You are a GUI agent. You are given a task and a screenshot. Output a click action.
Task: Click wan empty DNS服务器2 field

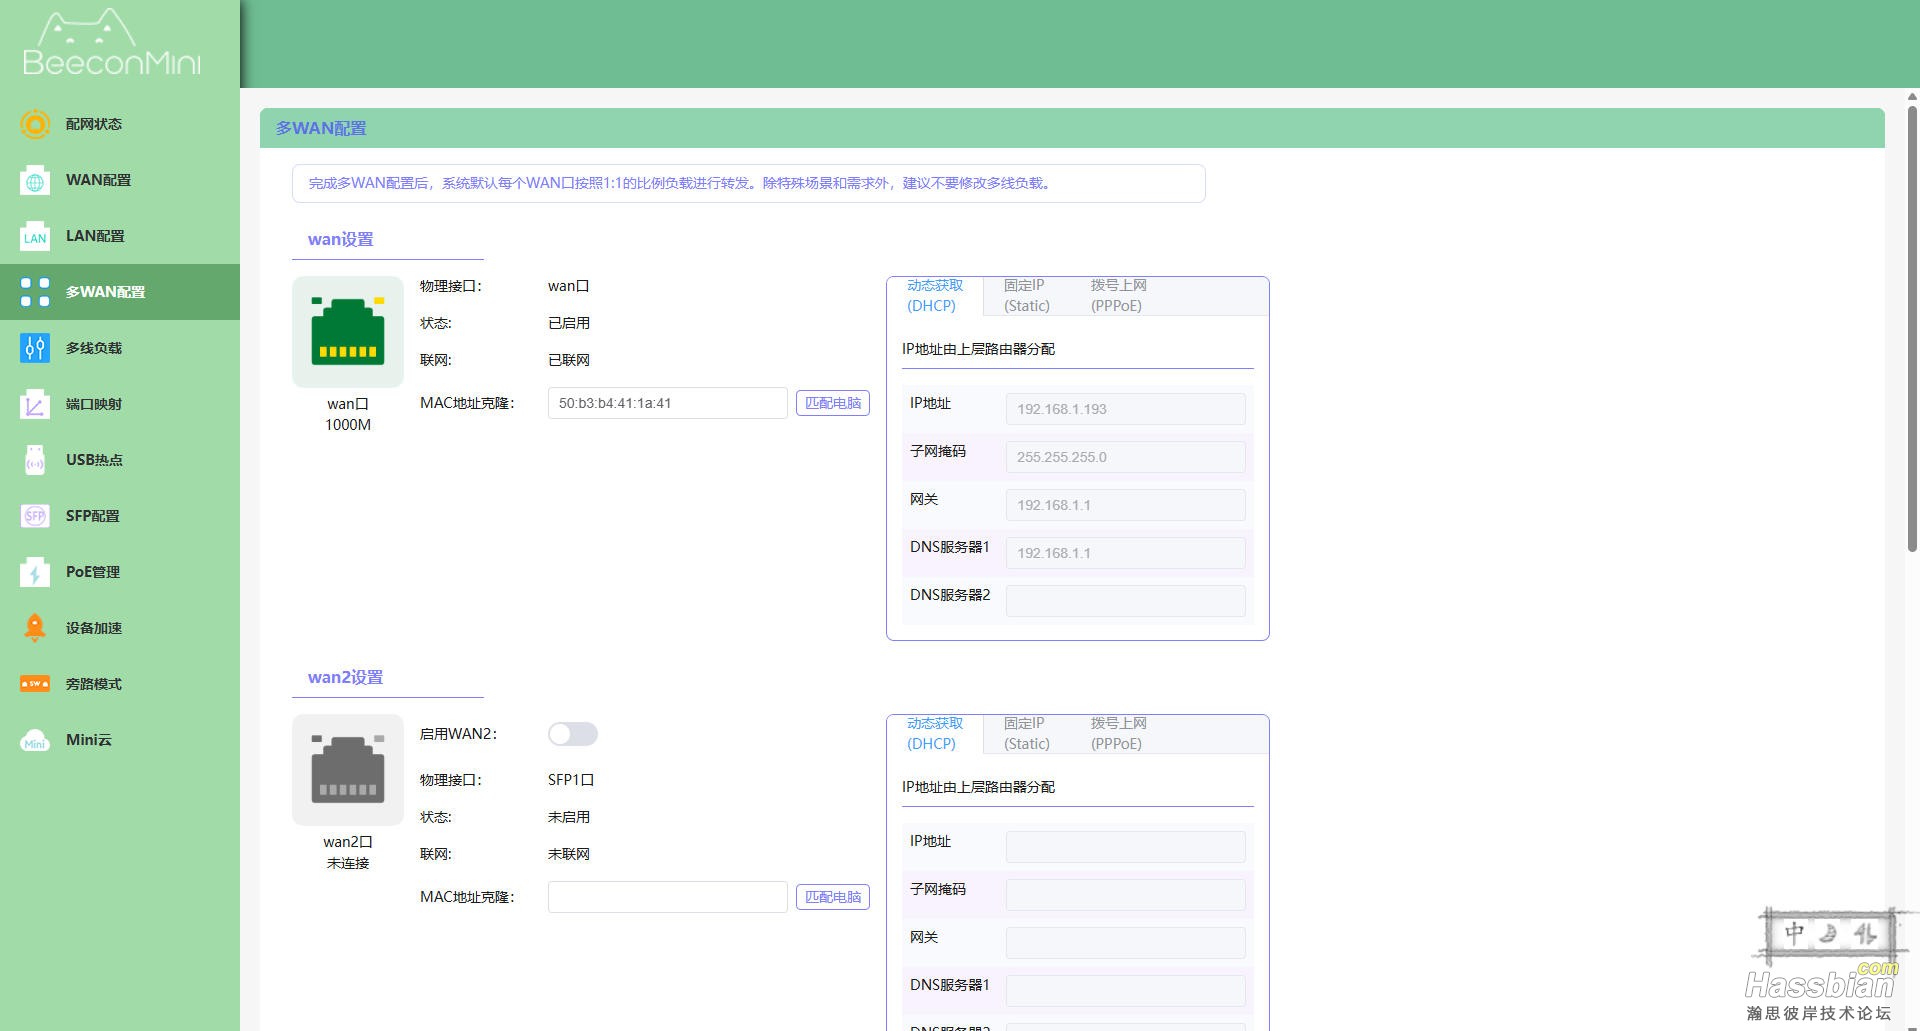tap(1126, 601)
